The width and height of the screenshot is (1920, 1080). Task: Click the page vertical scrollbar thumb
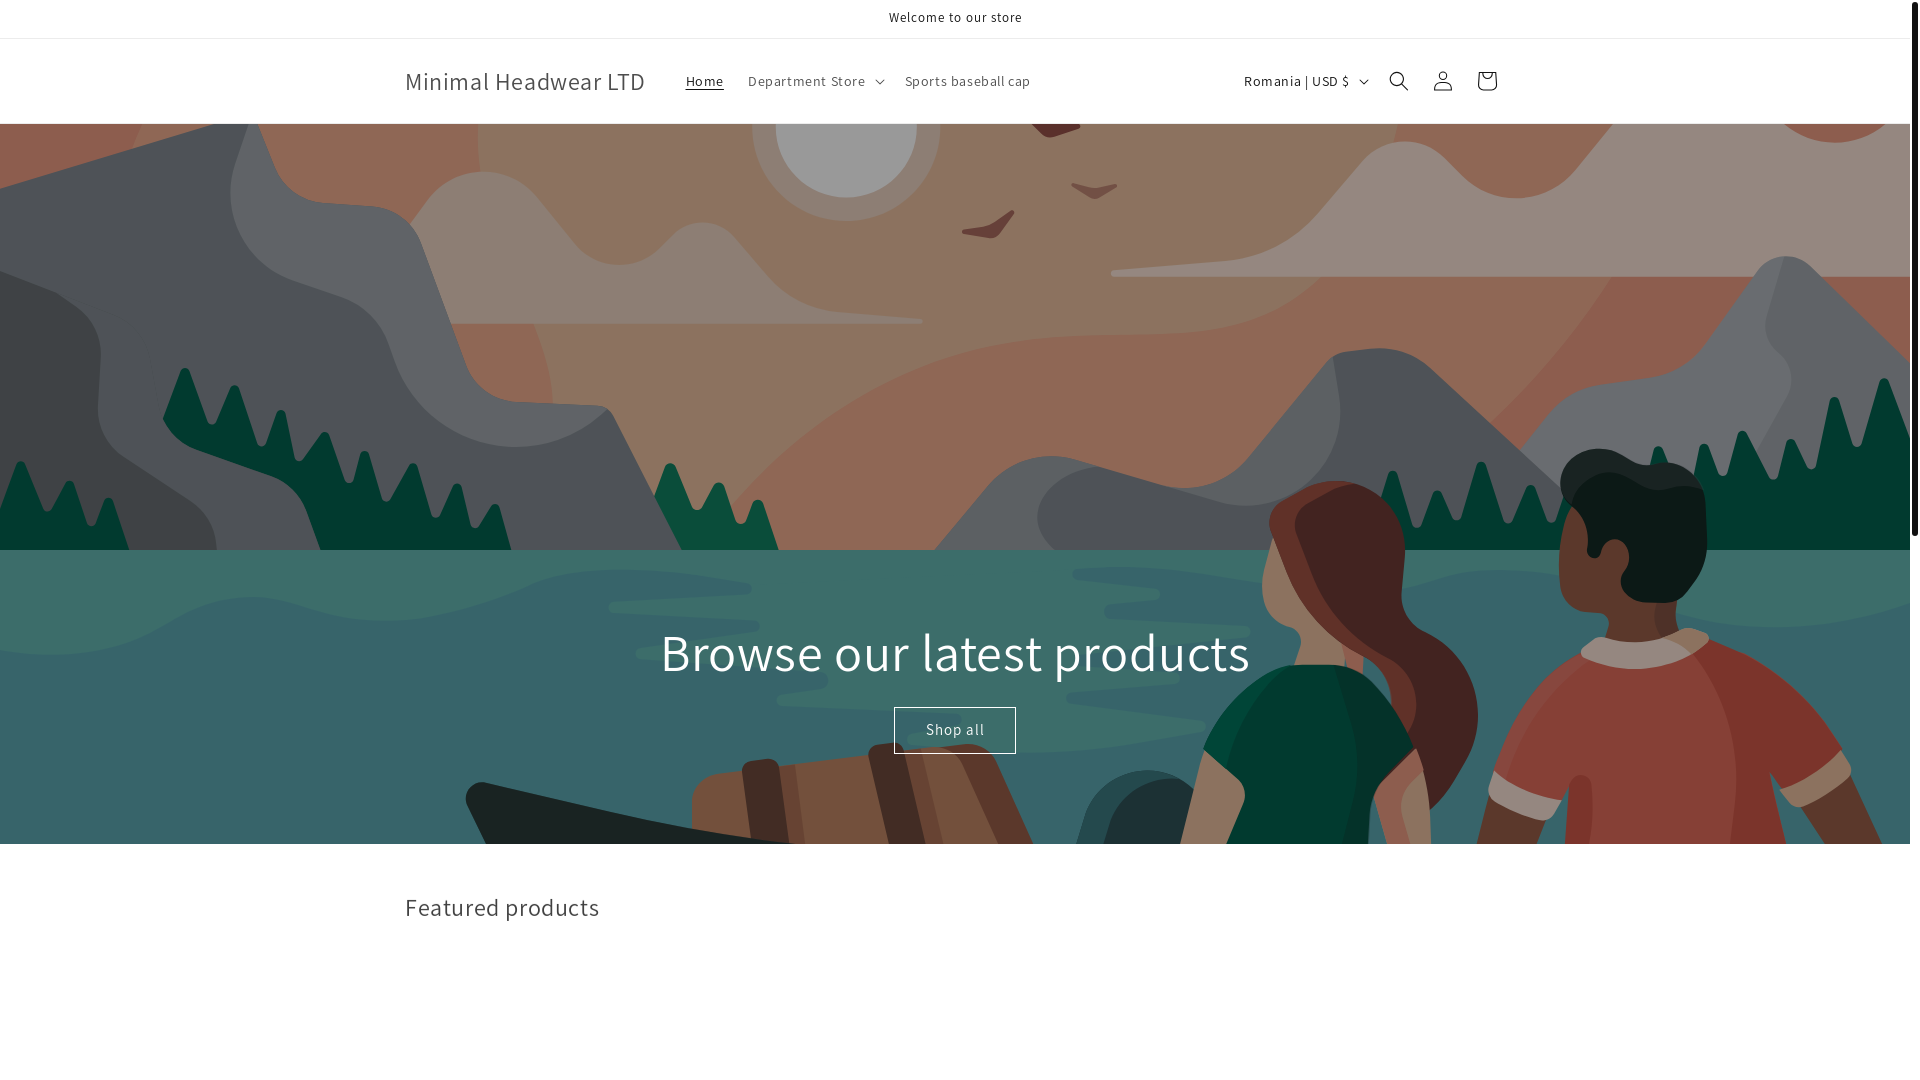[1914, 270]
